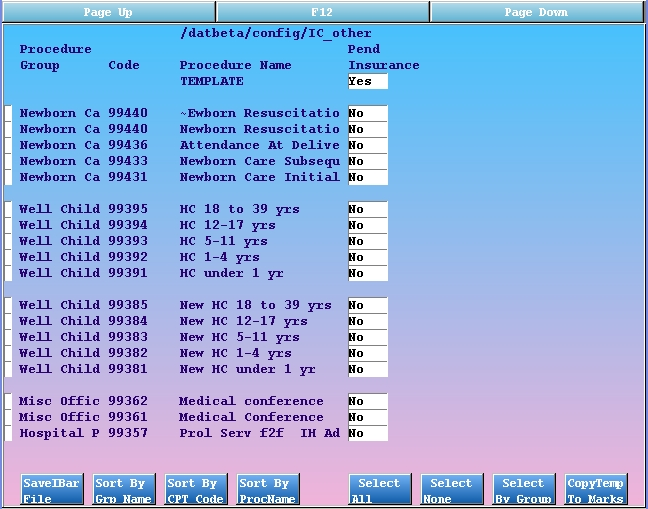Edit Pend Insurance field for code 99433

coord(368,161)
